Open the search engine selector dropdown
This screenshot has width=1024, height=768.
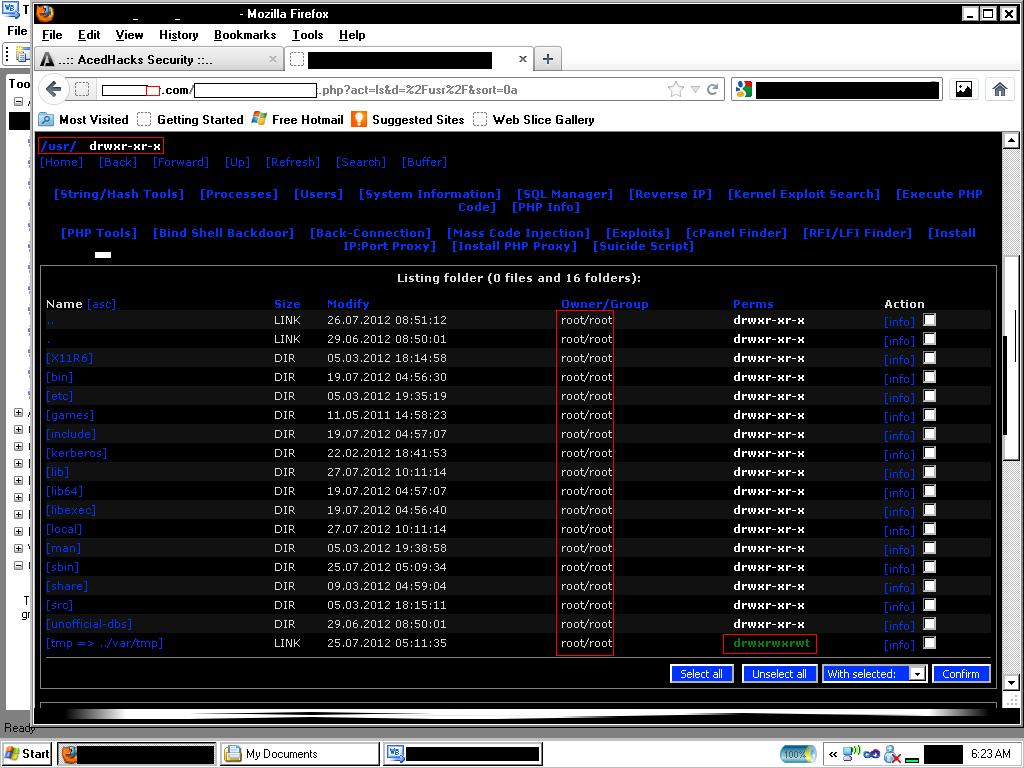(744, 89)
